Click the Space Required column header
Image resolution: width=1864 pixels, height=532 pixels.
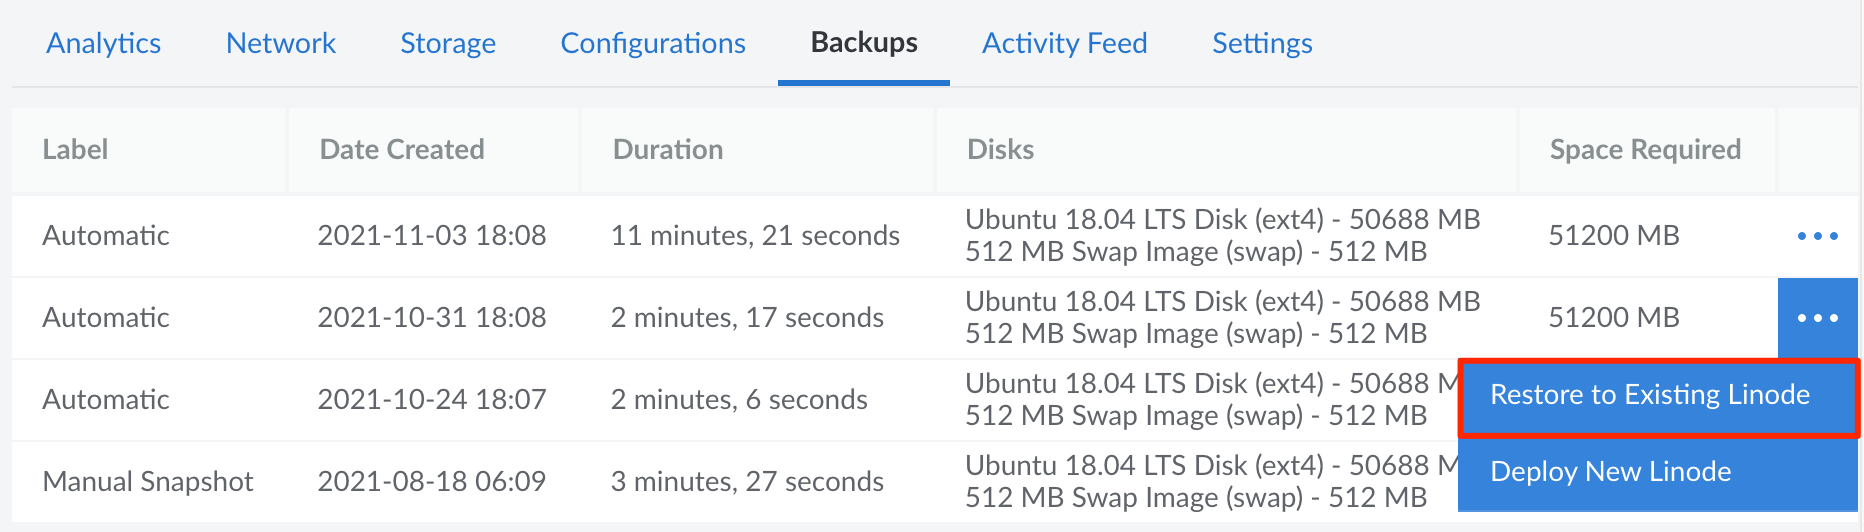tap(1645, 150)
